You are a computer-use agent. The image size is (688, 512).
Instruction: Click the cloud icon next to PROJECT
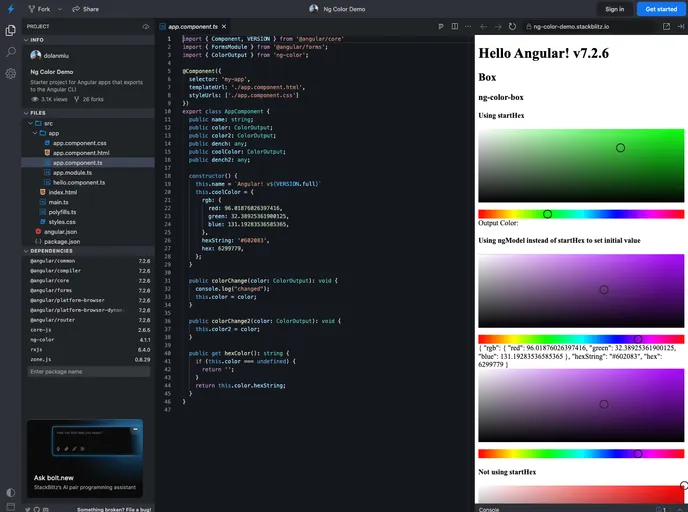click(x=146, y=27)
